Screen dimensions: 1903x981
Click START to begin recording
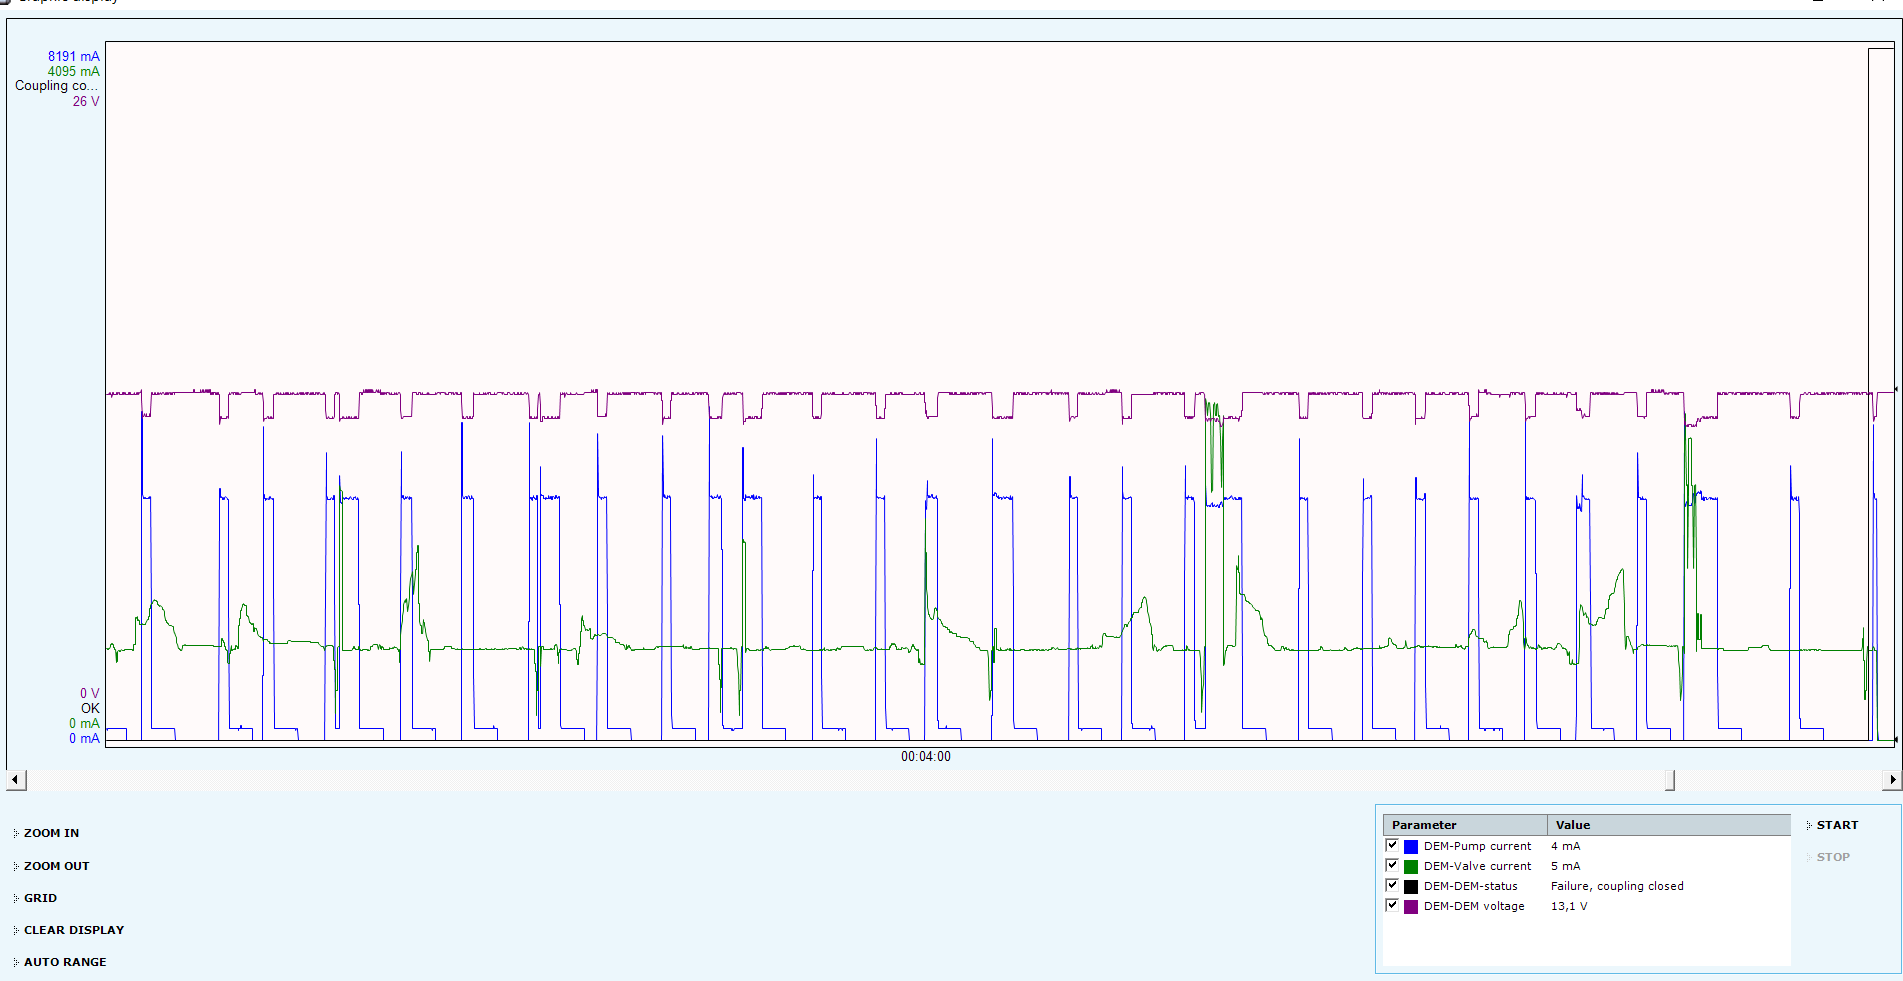click(x=1837, y=825)
